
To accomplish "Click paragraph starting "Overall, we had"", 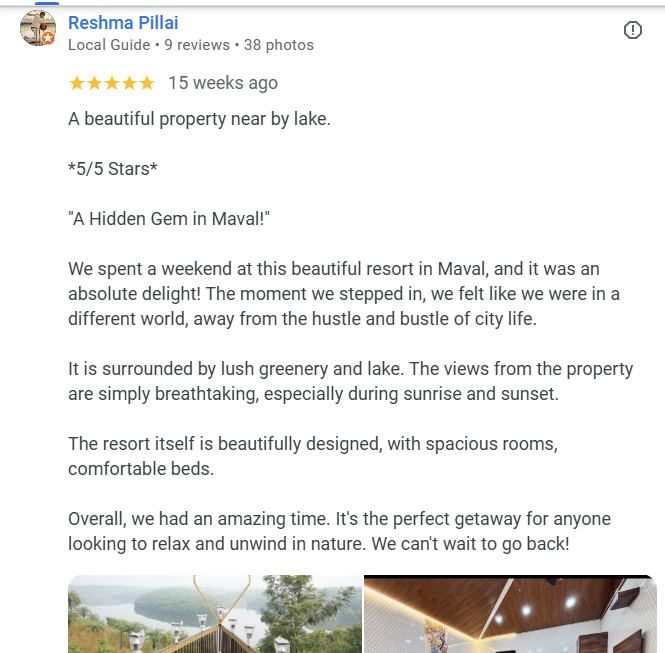I will pos(339,531).
